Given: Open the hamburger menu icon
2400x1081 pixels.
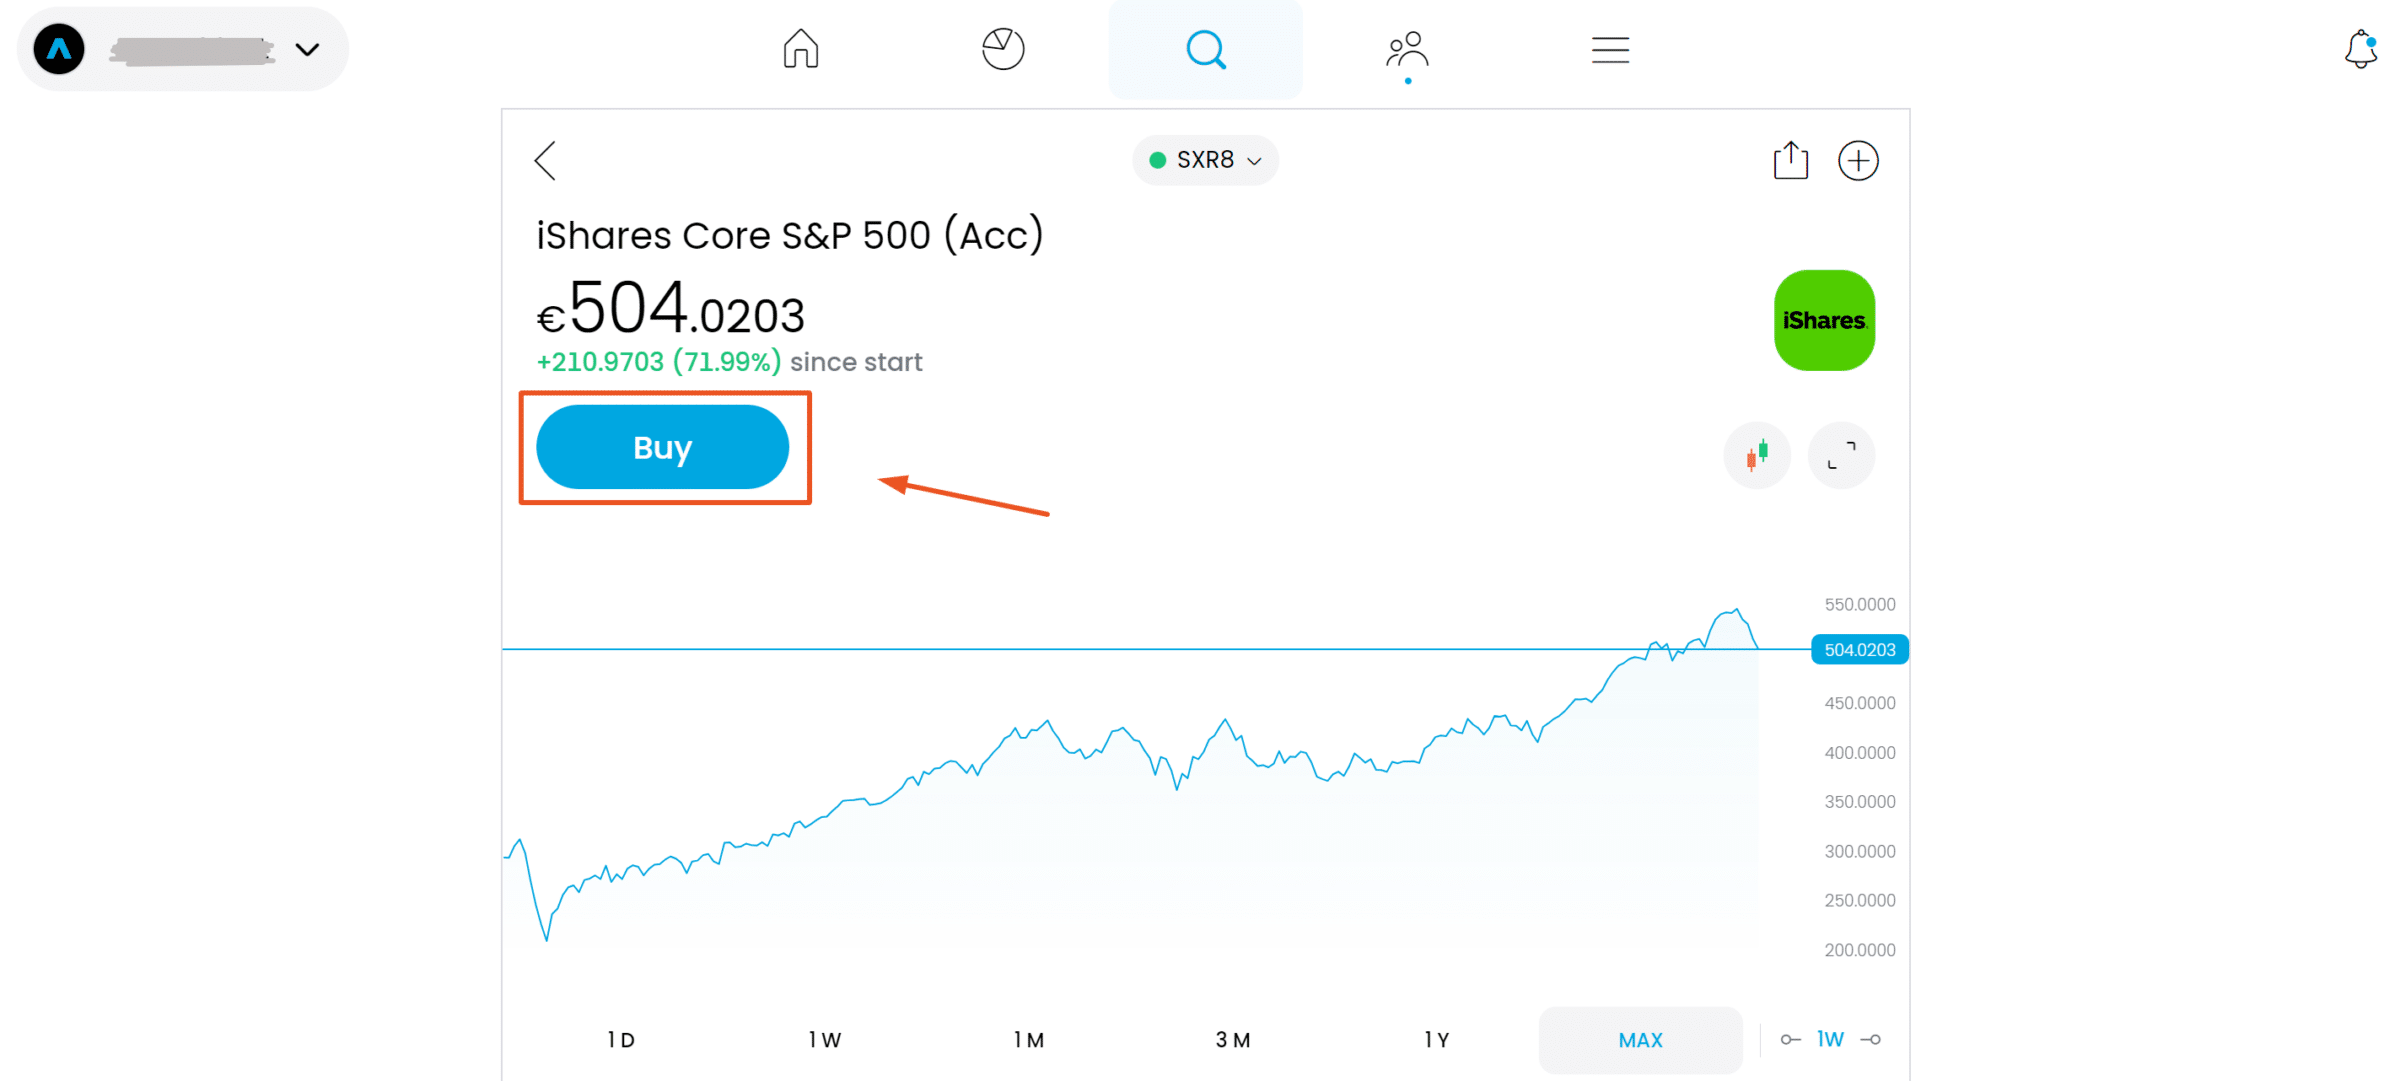Looking at the screenshot, I should click(1610, 49).
